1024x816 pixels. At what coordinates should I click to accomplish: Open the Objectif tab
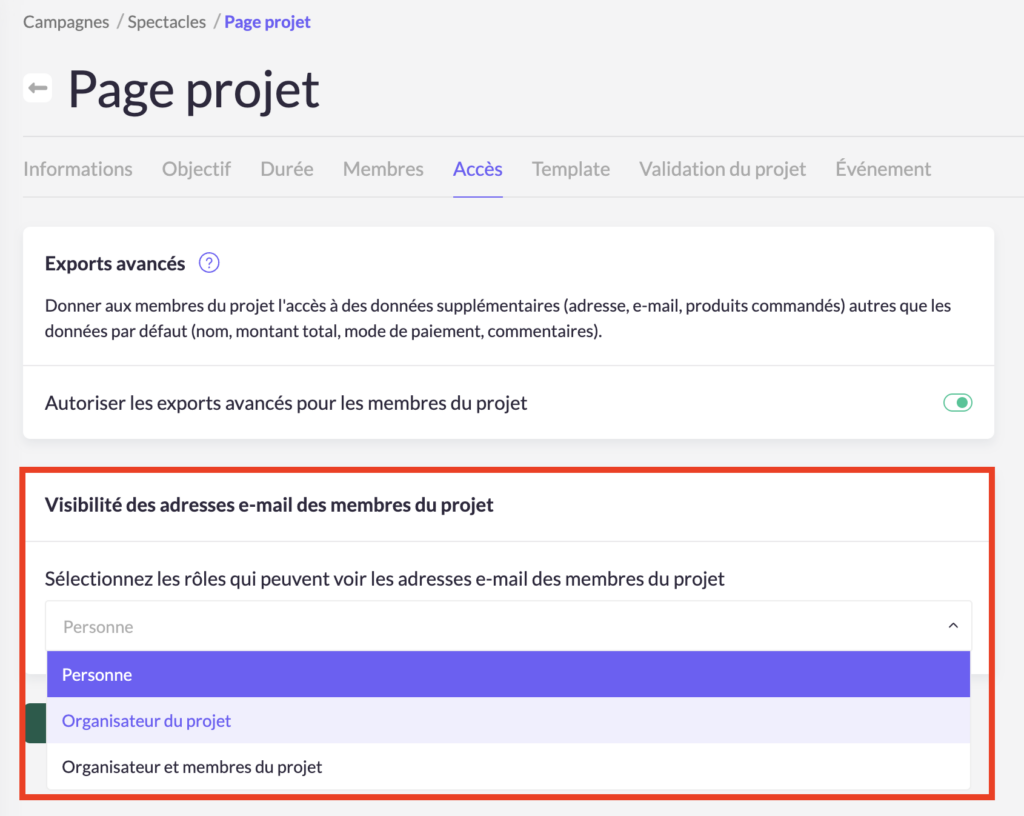(x=196, y=169)
